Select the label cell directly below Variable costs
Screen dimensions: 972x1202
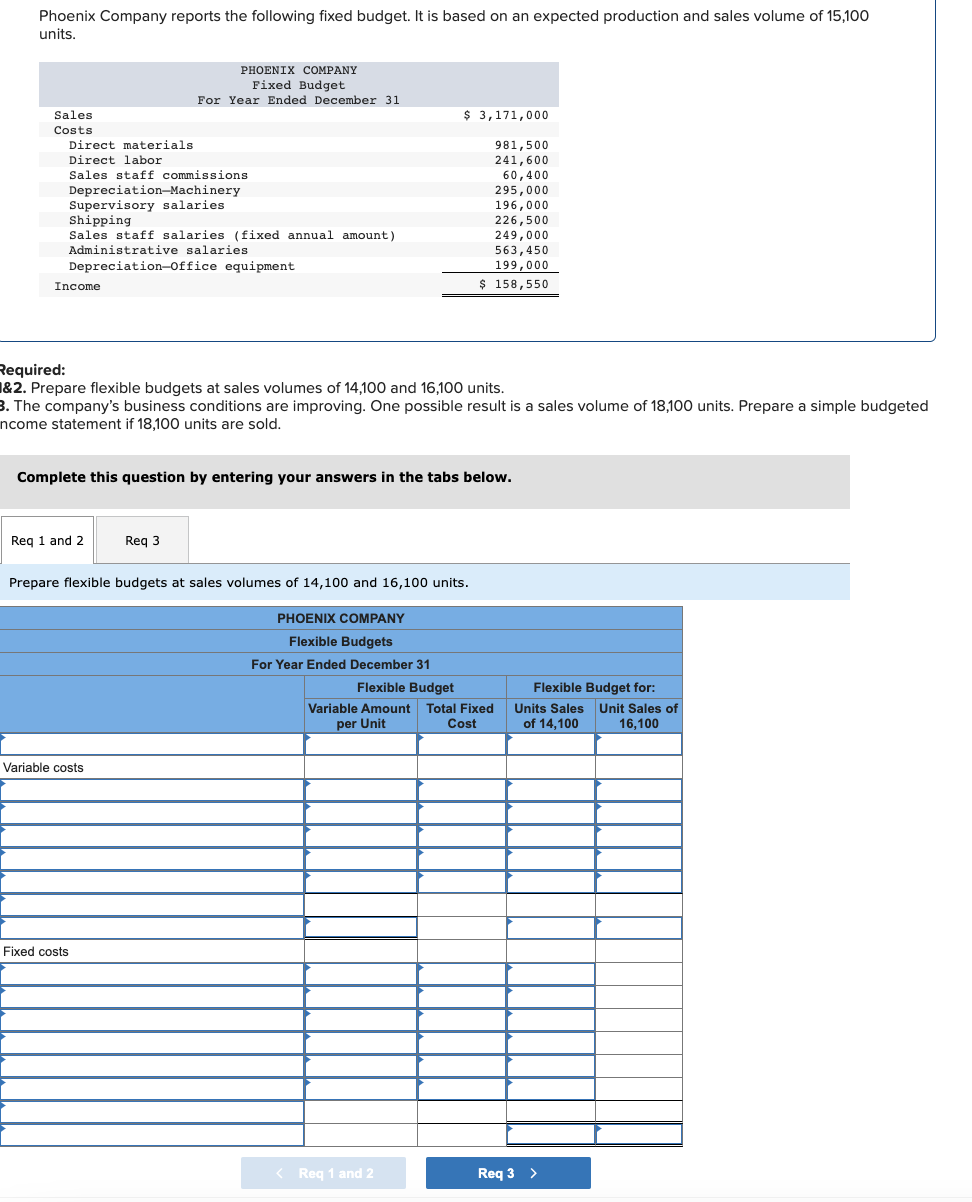(152, 790)
